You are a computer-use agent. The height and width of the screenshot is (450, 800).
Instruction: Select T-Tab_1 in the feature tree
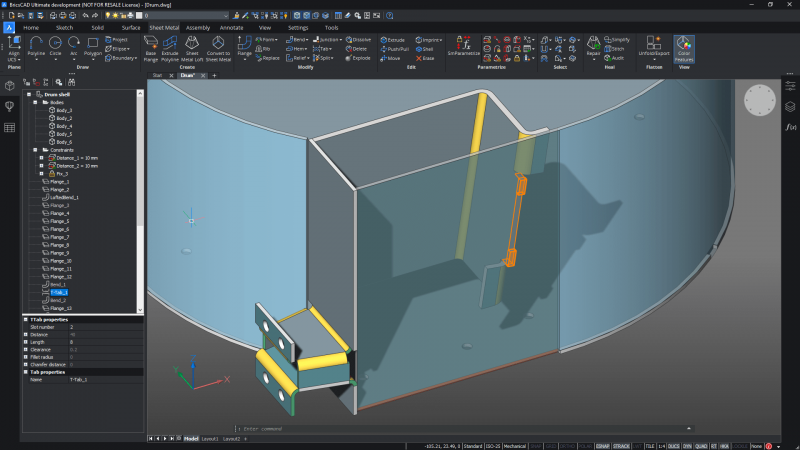pos(59,292)
